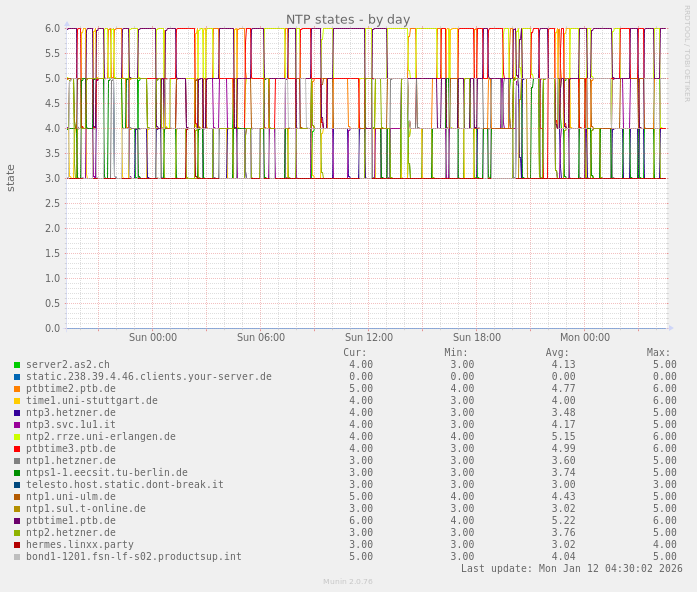Select the static.238.39.4.46.clients.your-server.de legend entry
Image resolution: width=697 pixels, height=592 pixels.
pyautogui.click(x=148, y=377)
